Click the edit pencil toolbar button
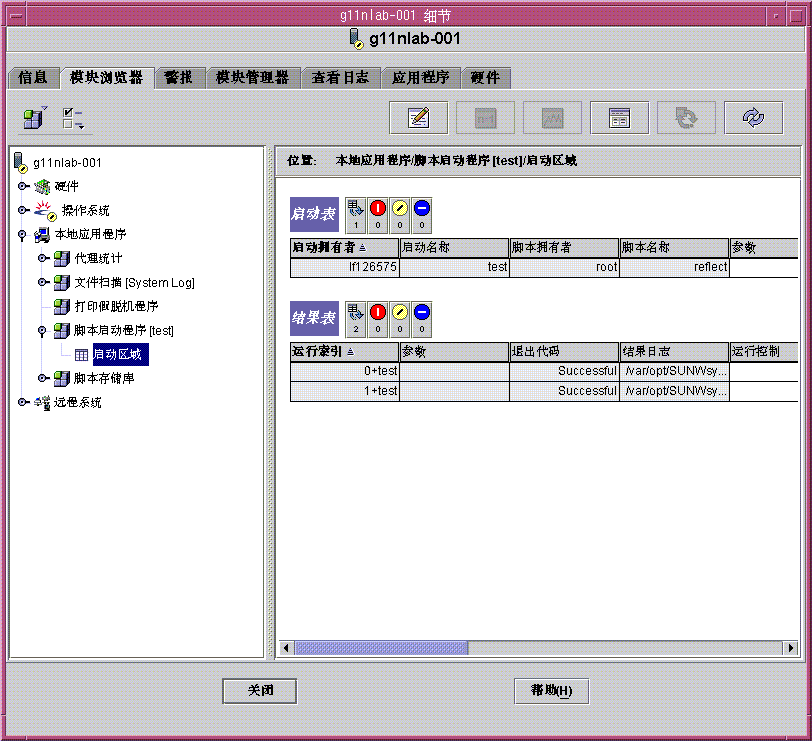Viewport: 812px width, 741px height. tap(418, 118)
